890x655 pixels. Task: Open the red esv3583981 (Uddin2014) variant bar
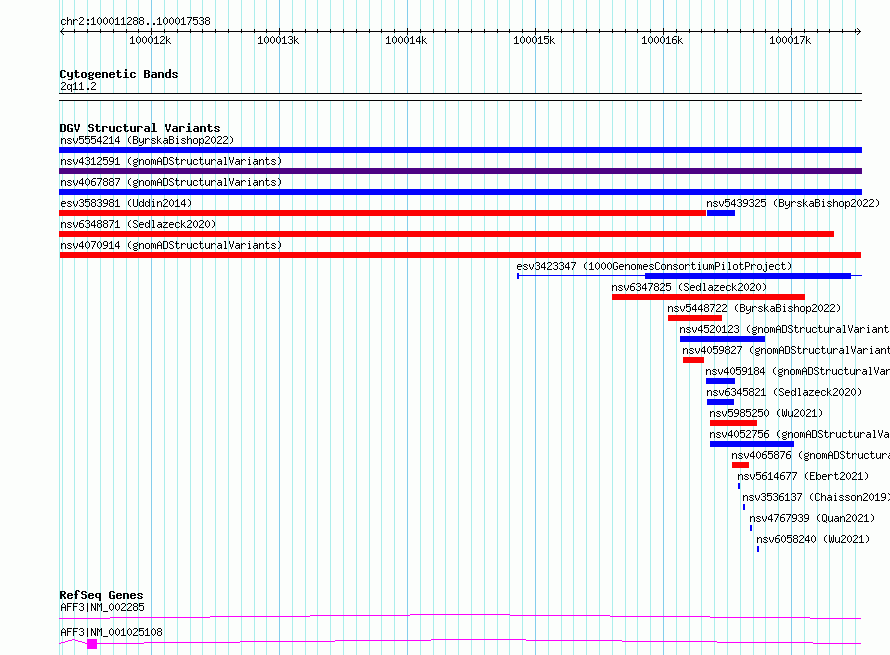point(383,213)
